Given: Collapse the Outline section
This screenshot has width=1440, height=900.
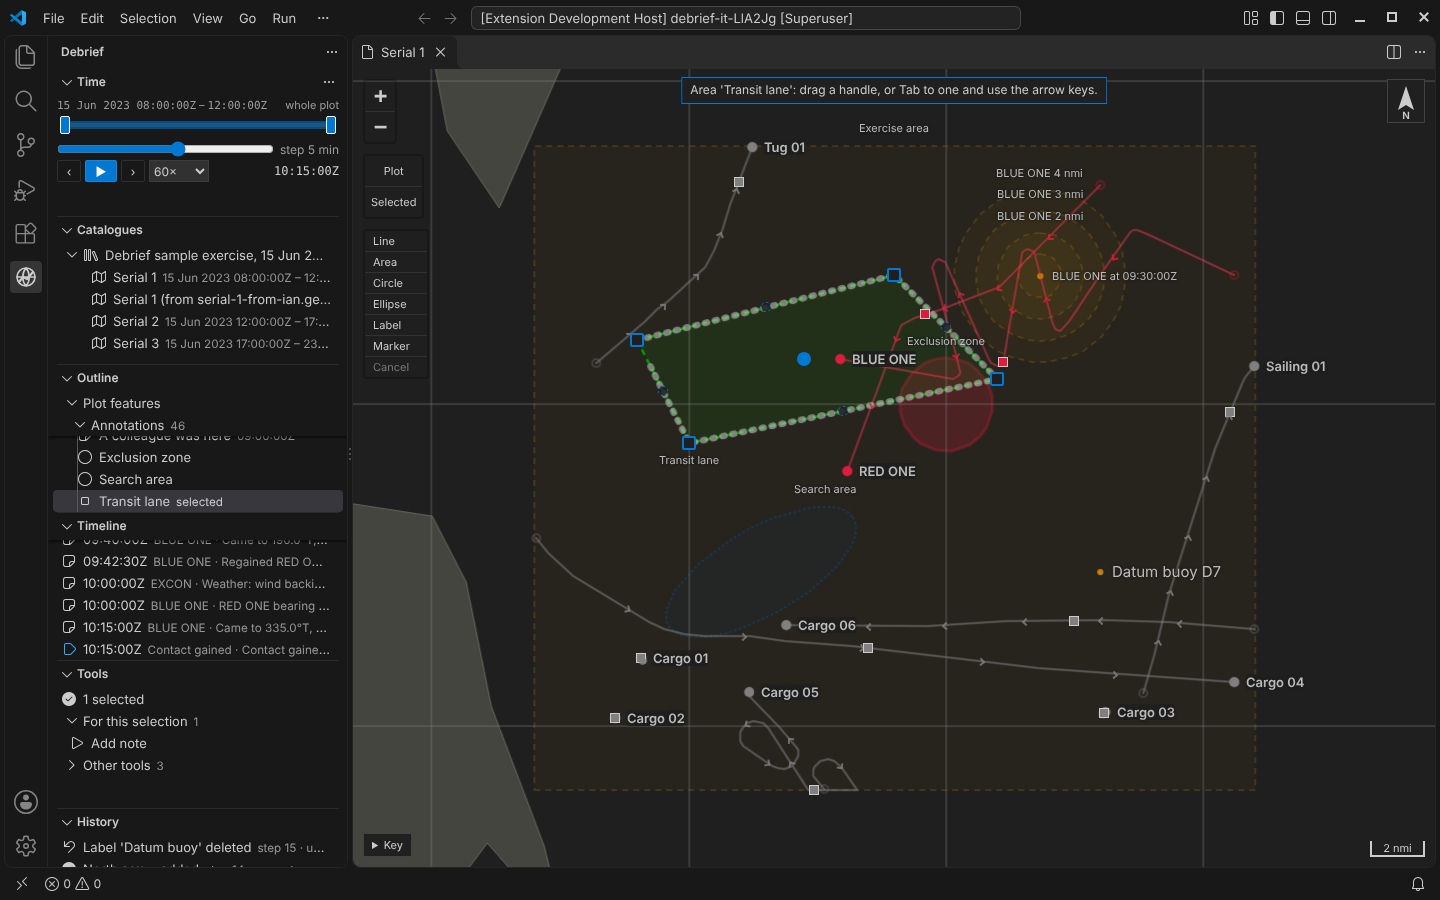Looking at the screenshot, I should pyautogui.click(x=67, y=378).
